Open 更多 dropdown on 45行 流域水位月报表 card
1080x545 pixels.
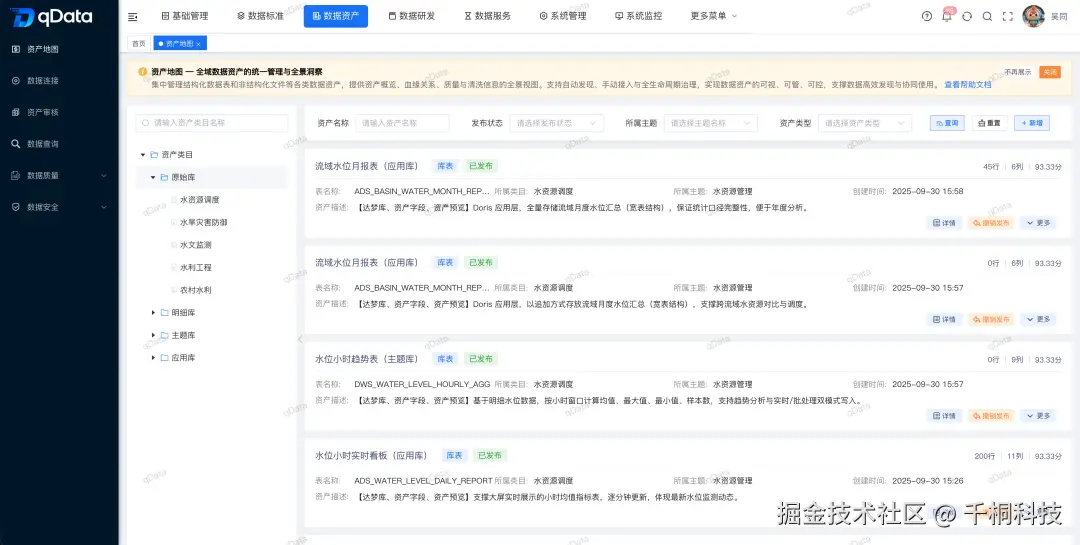coord(1038,223)
